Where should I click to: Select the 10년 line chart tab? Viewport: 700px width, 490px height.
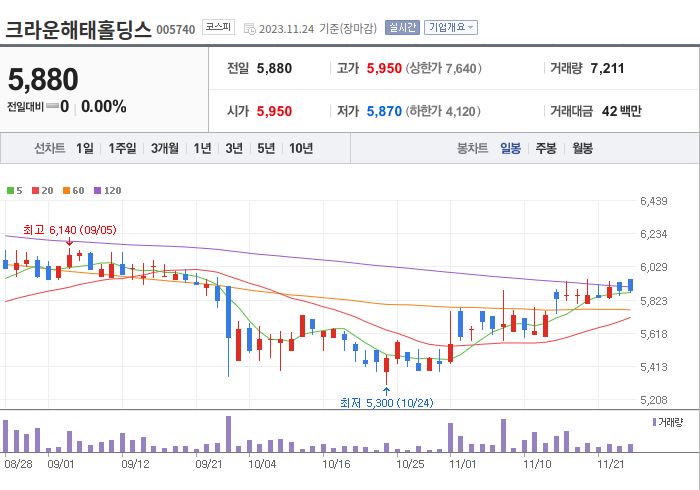click(x=301, y=148)
